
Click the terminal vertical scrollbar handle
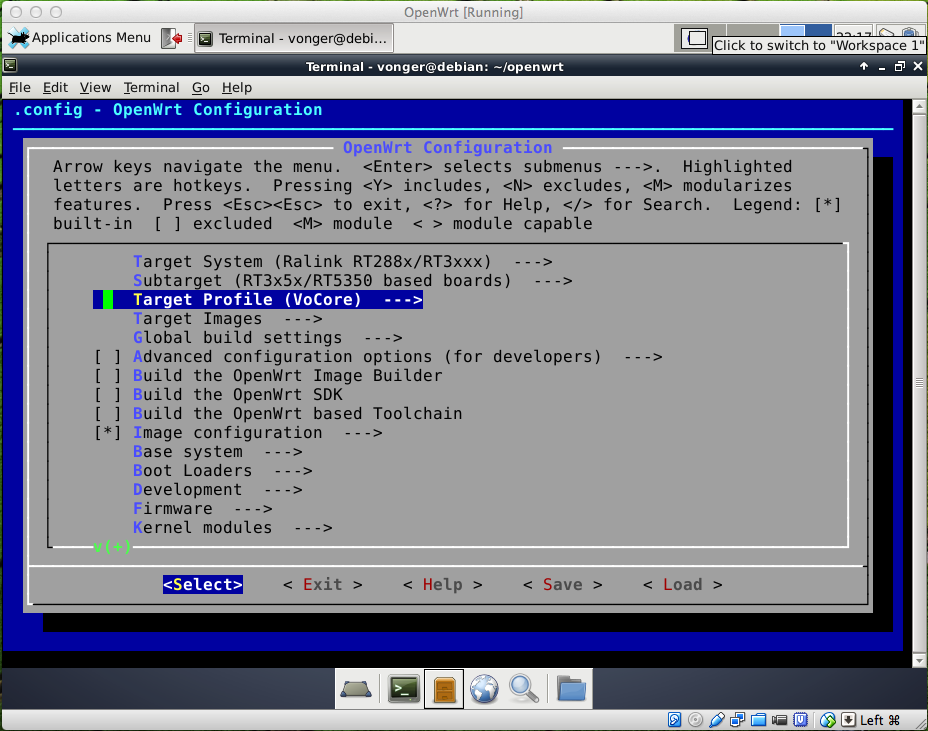coord(919,383)
